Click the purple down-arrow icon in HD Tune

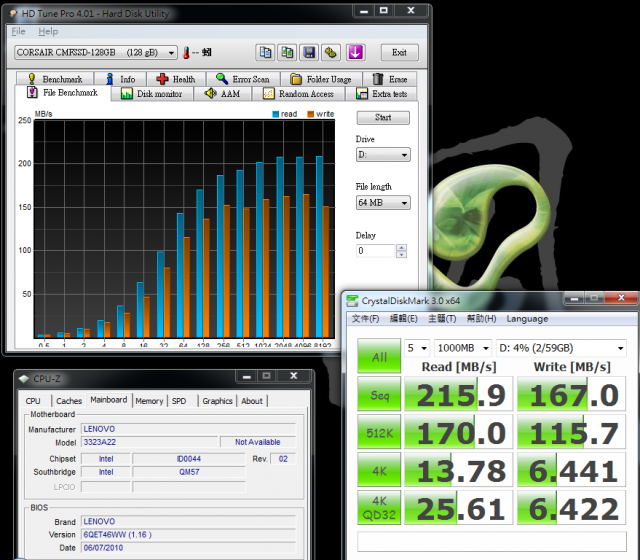point(356,53)
